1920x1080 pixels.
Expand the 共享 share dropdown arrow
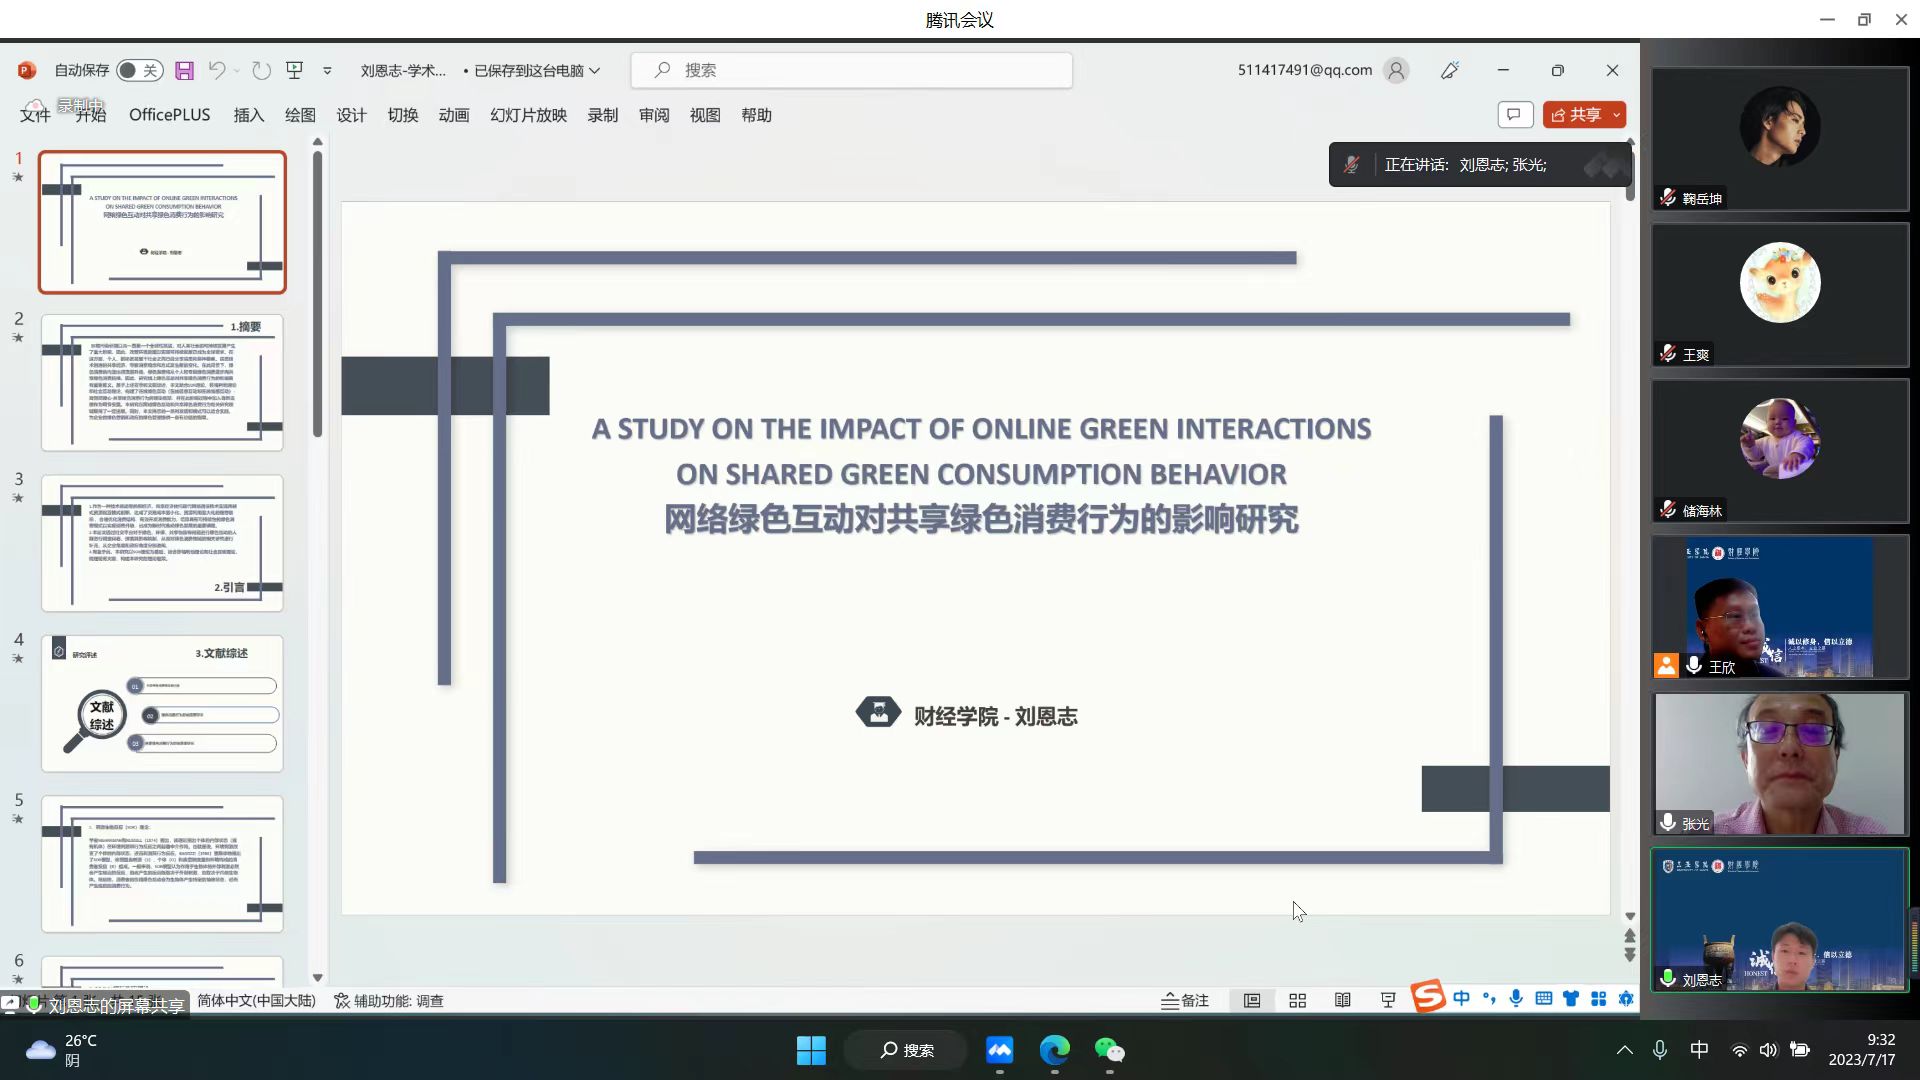[1617, 115]
